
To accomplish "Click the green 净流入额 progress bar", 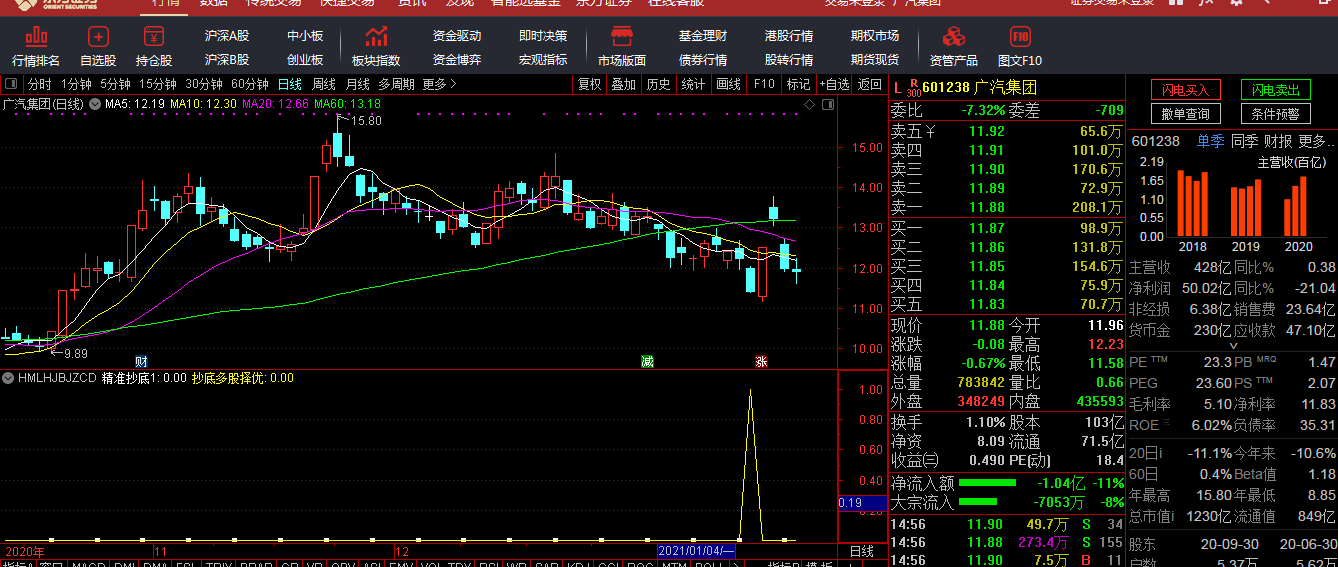I will click(986, 484).
